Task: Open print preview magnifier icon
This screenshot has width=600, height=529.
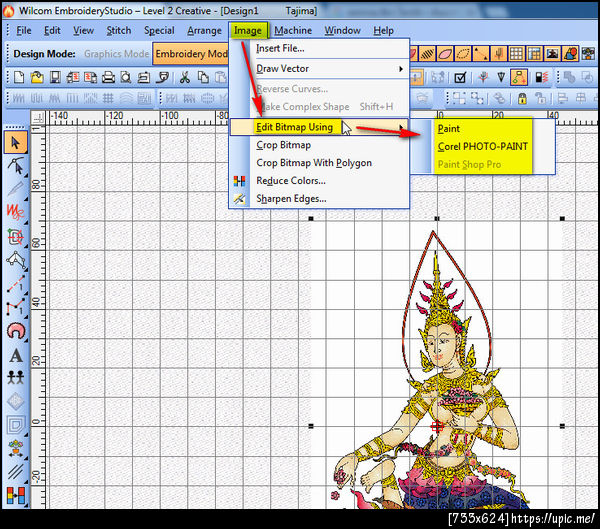Action: point(126,77)
